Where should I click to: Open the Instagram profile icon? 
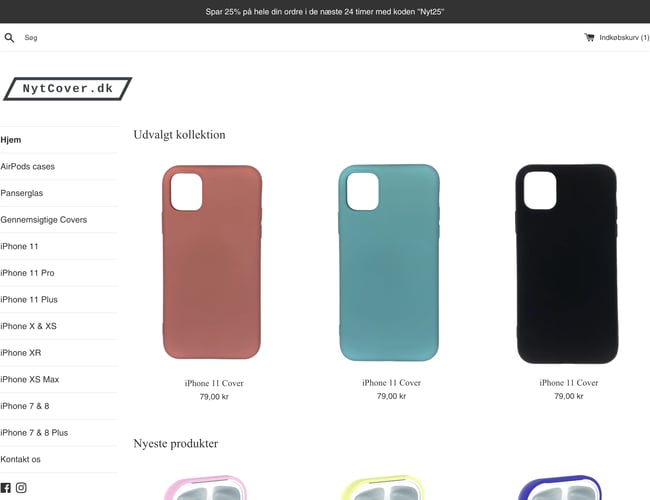(x=21, y=488)
